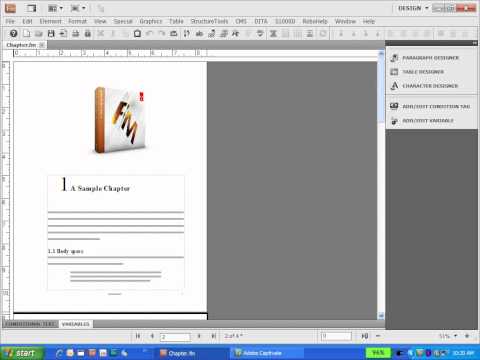Viewport: 480px width, 360px height.
Task: Open the StructureTools menu
Action: pos(209,21)
